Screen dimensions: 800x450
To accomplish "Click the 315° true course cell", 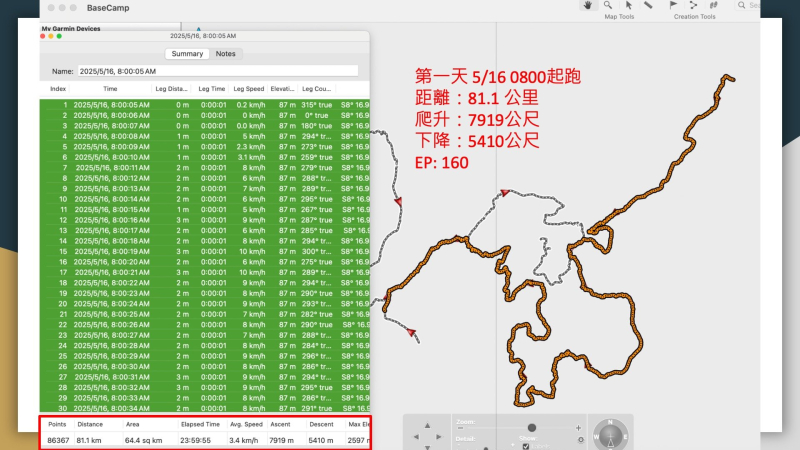I will (316, 105).
